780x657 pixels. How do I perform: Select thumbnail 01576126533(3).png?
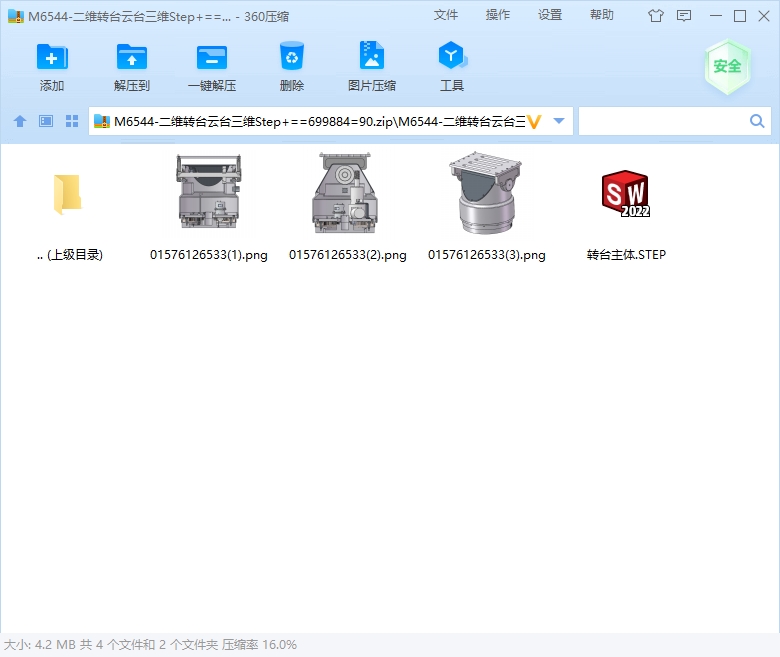pyautogui.click(x=486, y=193)
